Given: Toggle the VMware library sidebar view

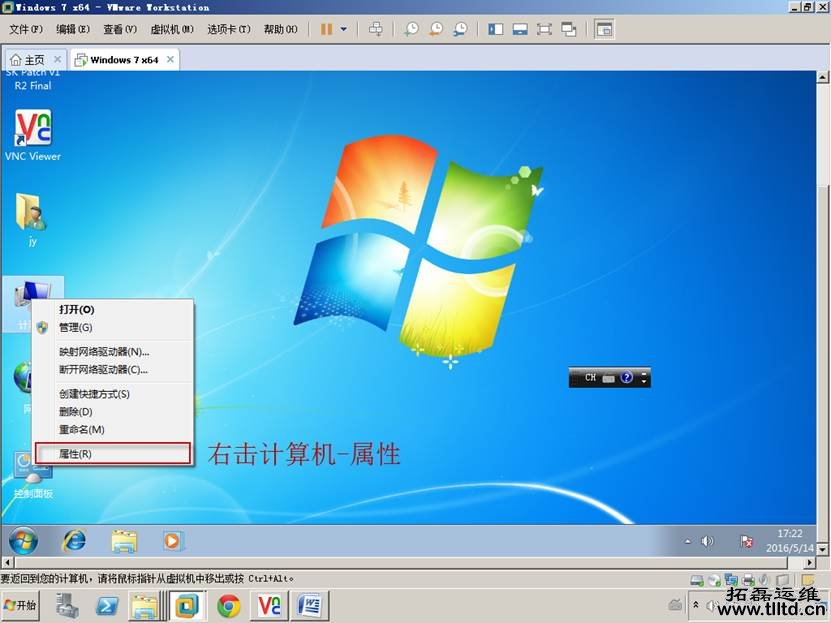Looking at the screenshot, I should pyautogui.click(x=496, y=29).
